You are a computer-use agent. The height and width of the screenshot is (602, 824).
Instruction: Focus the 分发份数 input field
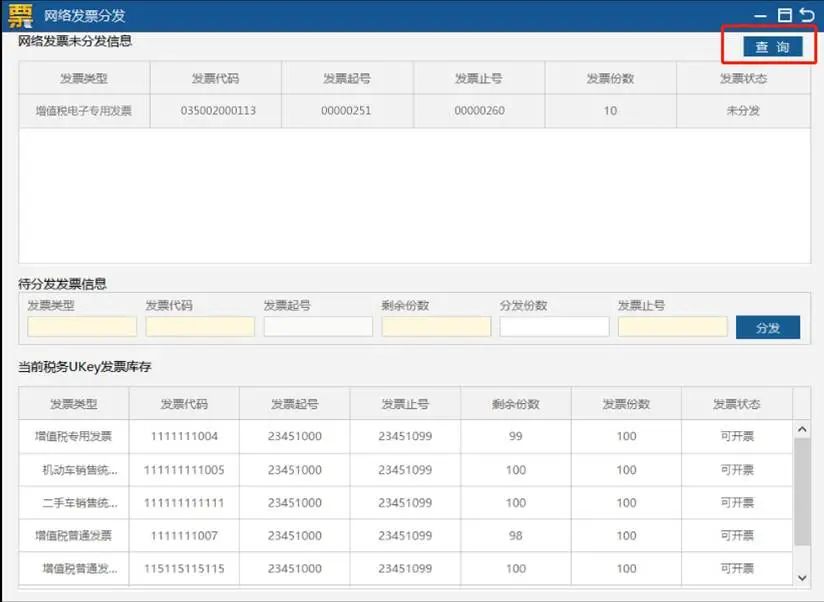point(554,326)
